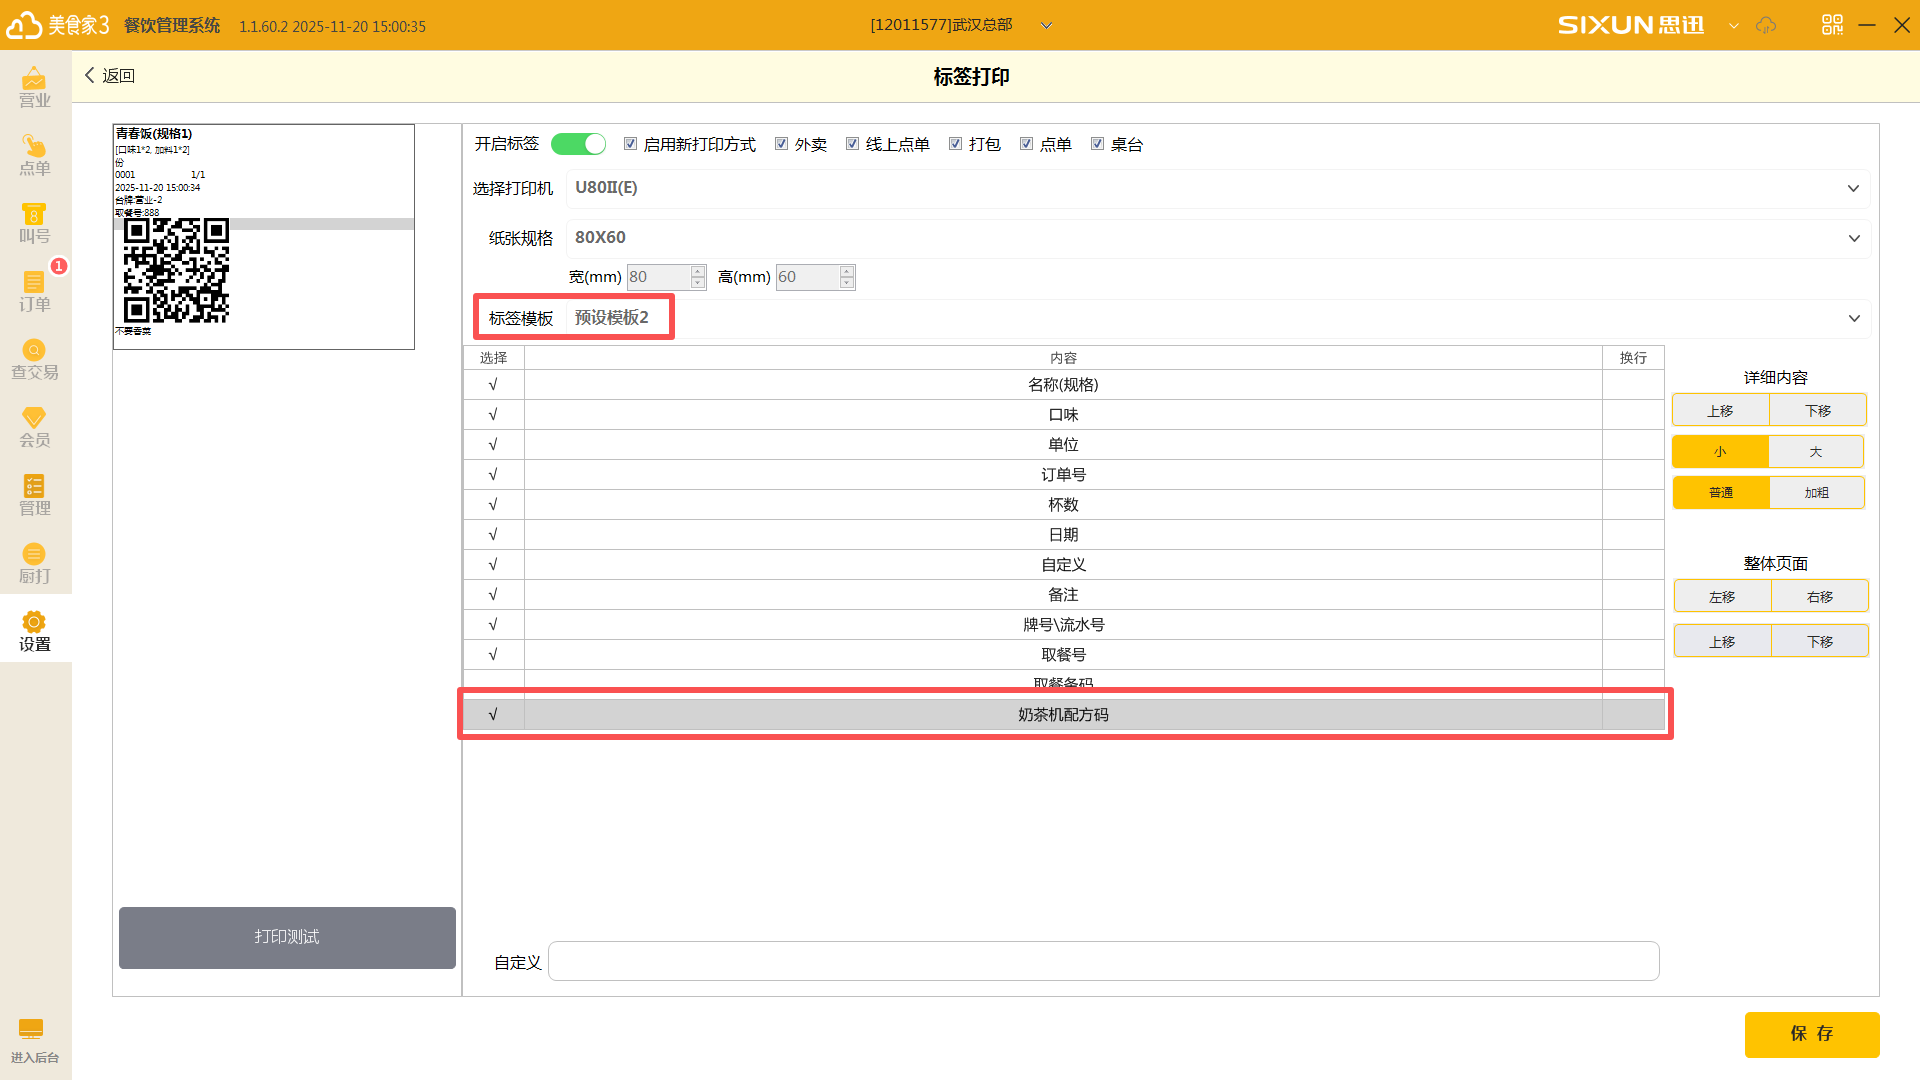Screen dimensions: 1920x1080
Task: Uncheck the 外卖 checkbox
Action: click(782, 144)
